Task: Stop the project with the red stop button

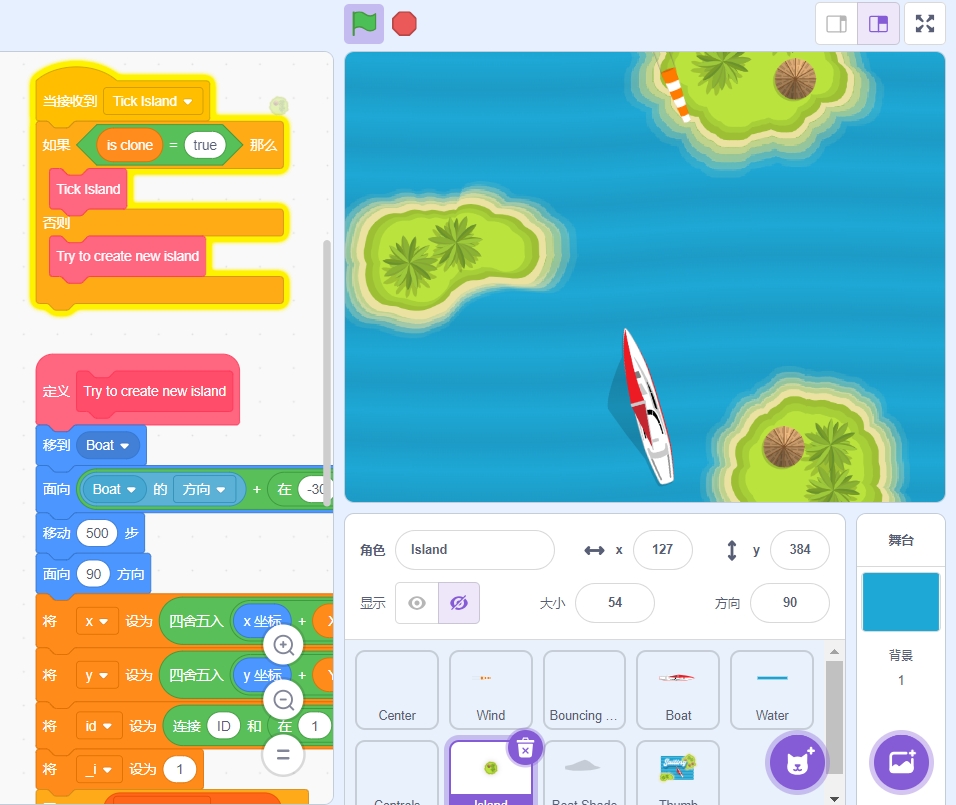Action: coord(404,24)
